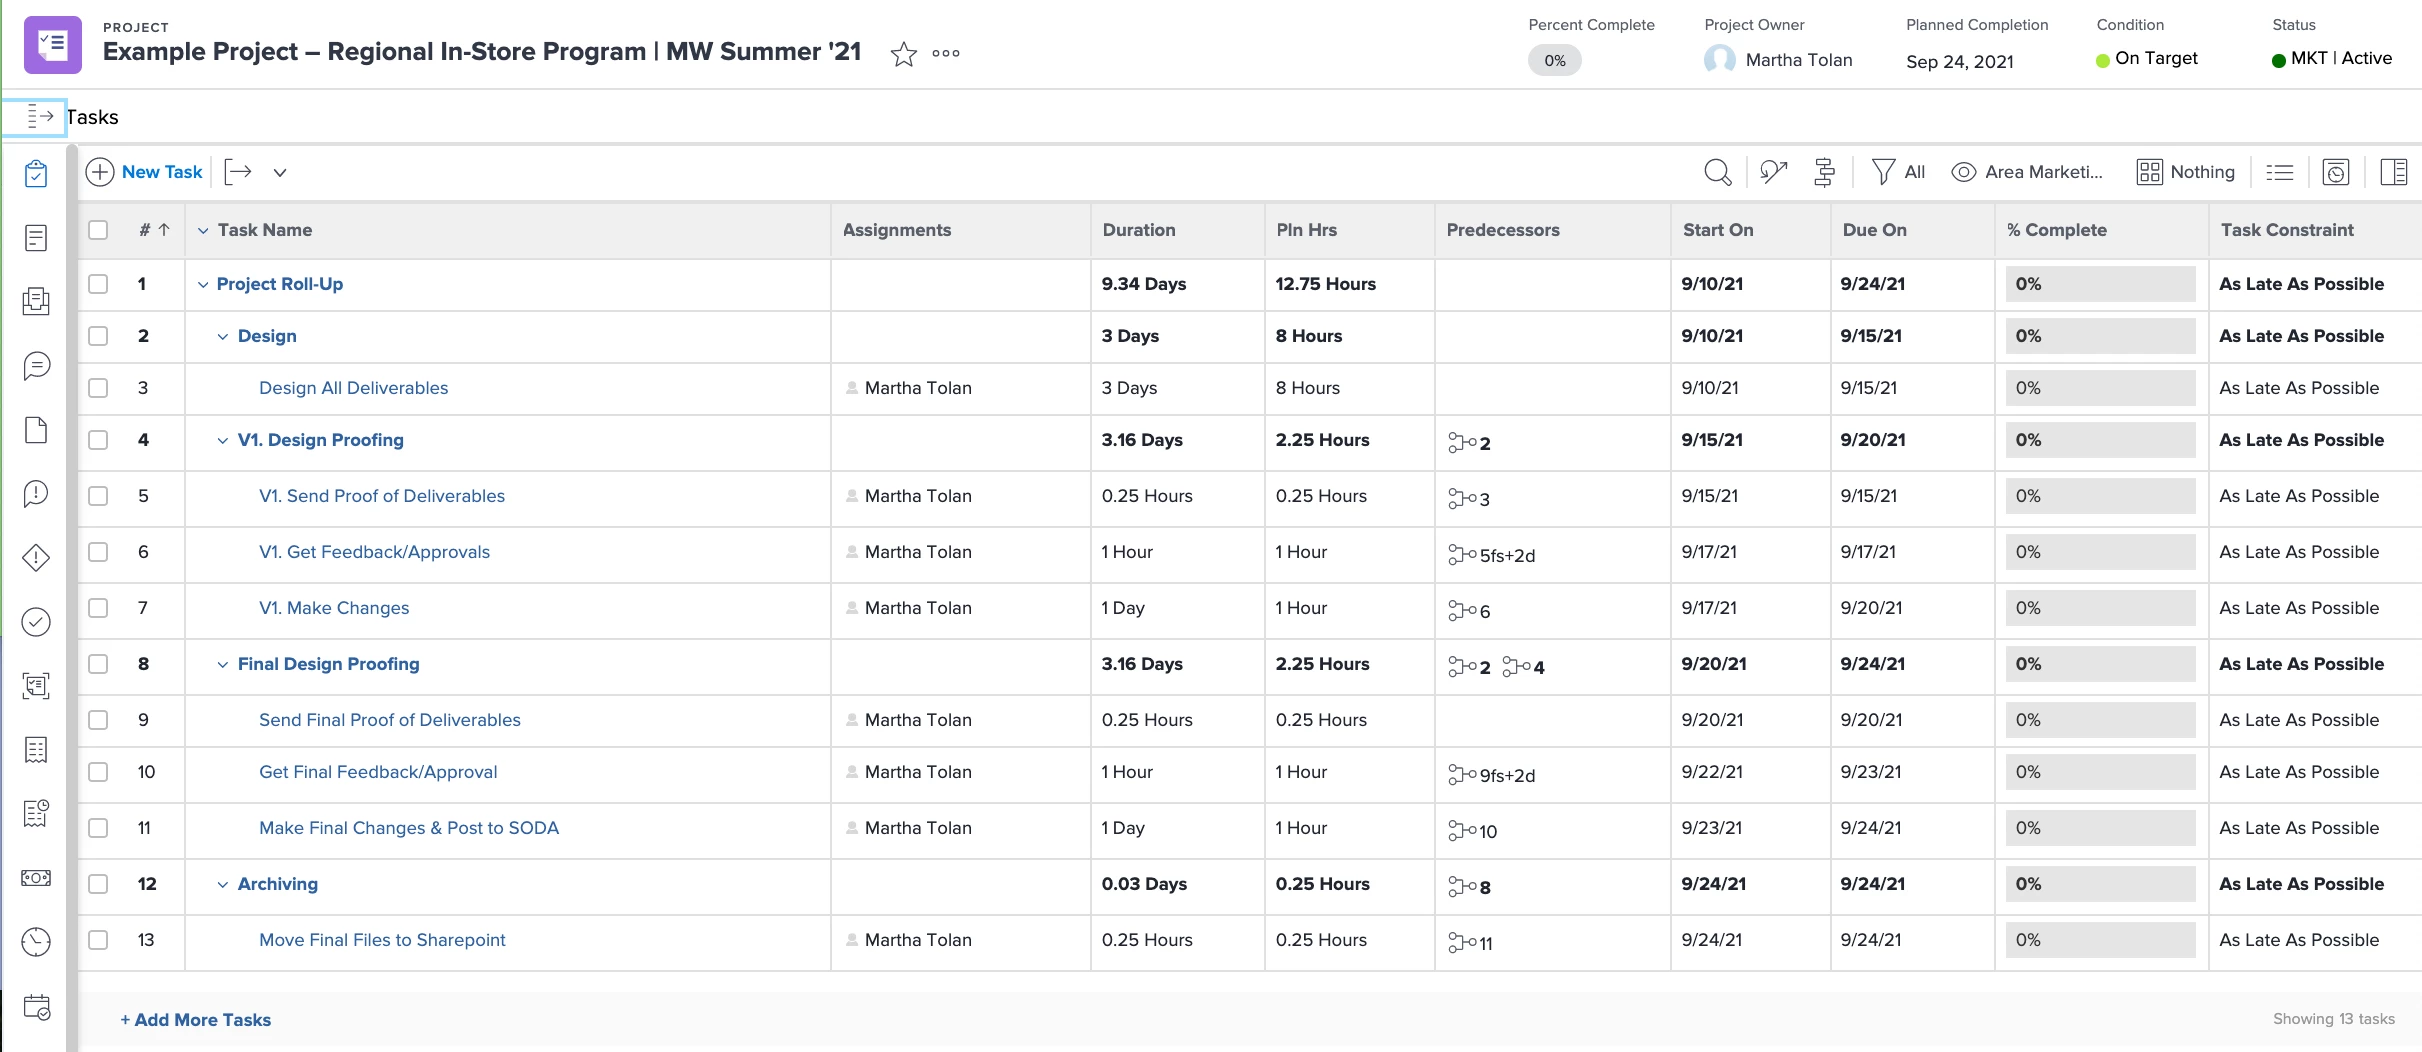Select the V1. Design Proofing checkbox
Image resolution: width=2422 pixels, height=1052 pixels.
click(x=98, y=440)
